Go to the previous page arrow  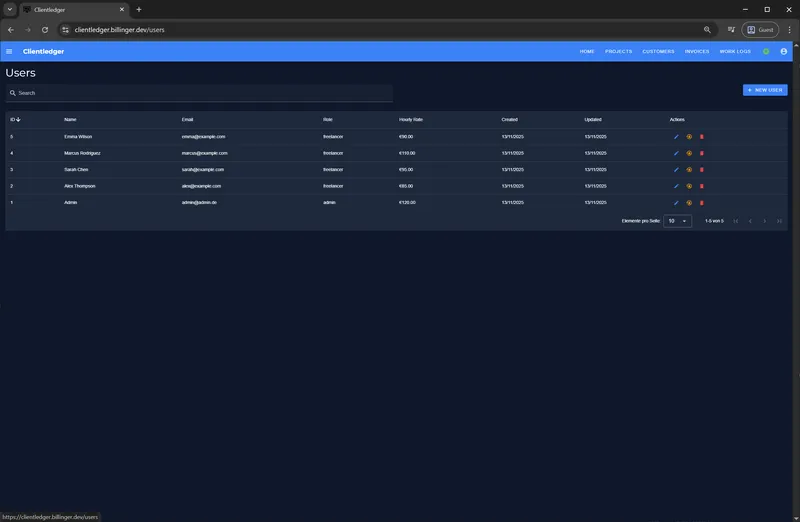tap(750, 221)
